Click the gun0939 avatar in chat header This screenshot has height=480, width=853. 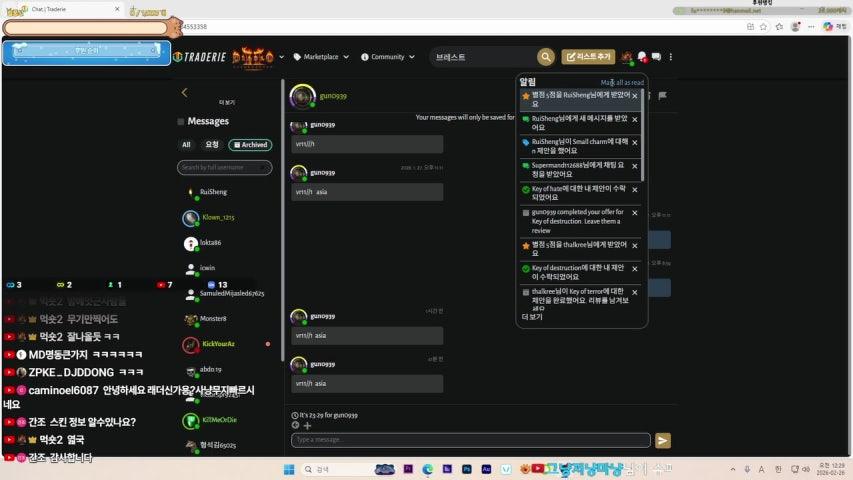(x=302, y=96)
